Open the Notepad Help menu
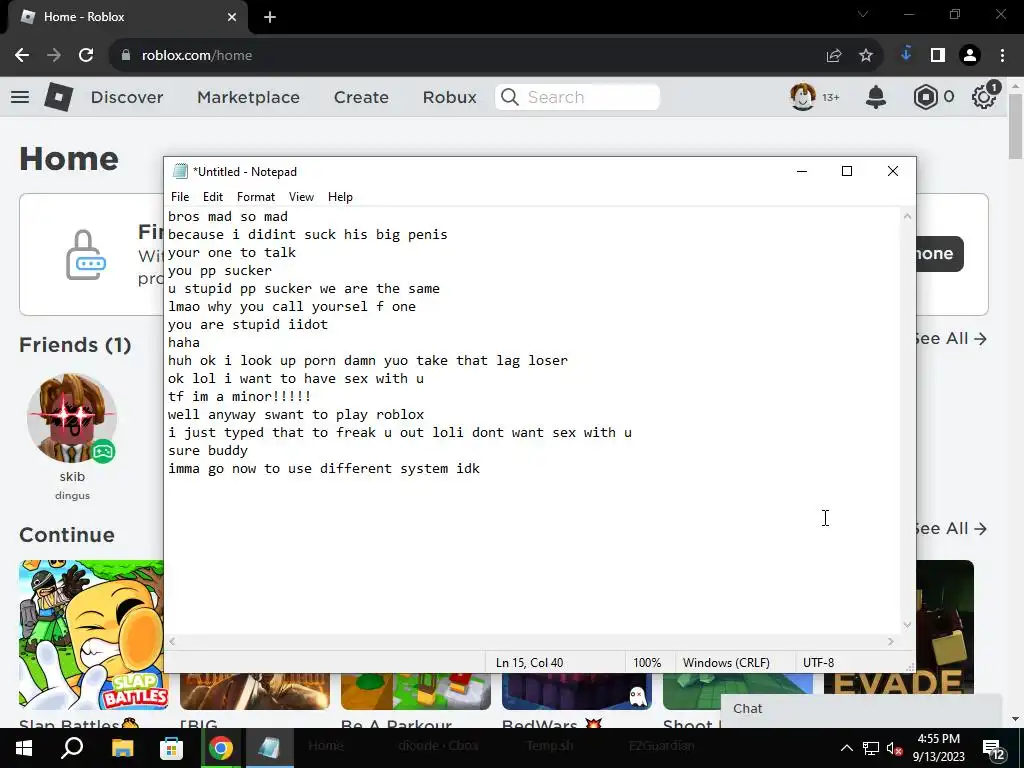This screenshot has width=1024, height=768. coord(340,197)
